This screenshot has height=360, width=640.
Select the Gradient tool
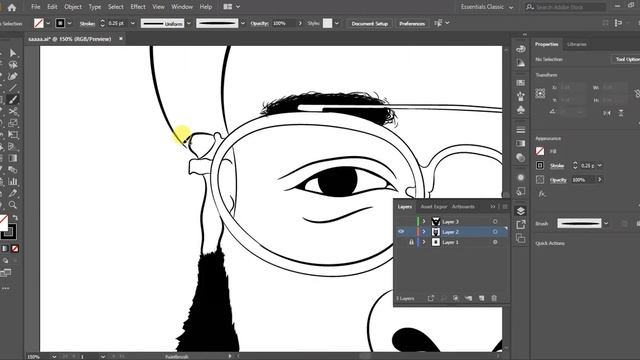click(13, 158)
